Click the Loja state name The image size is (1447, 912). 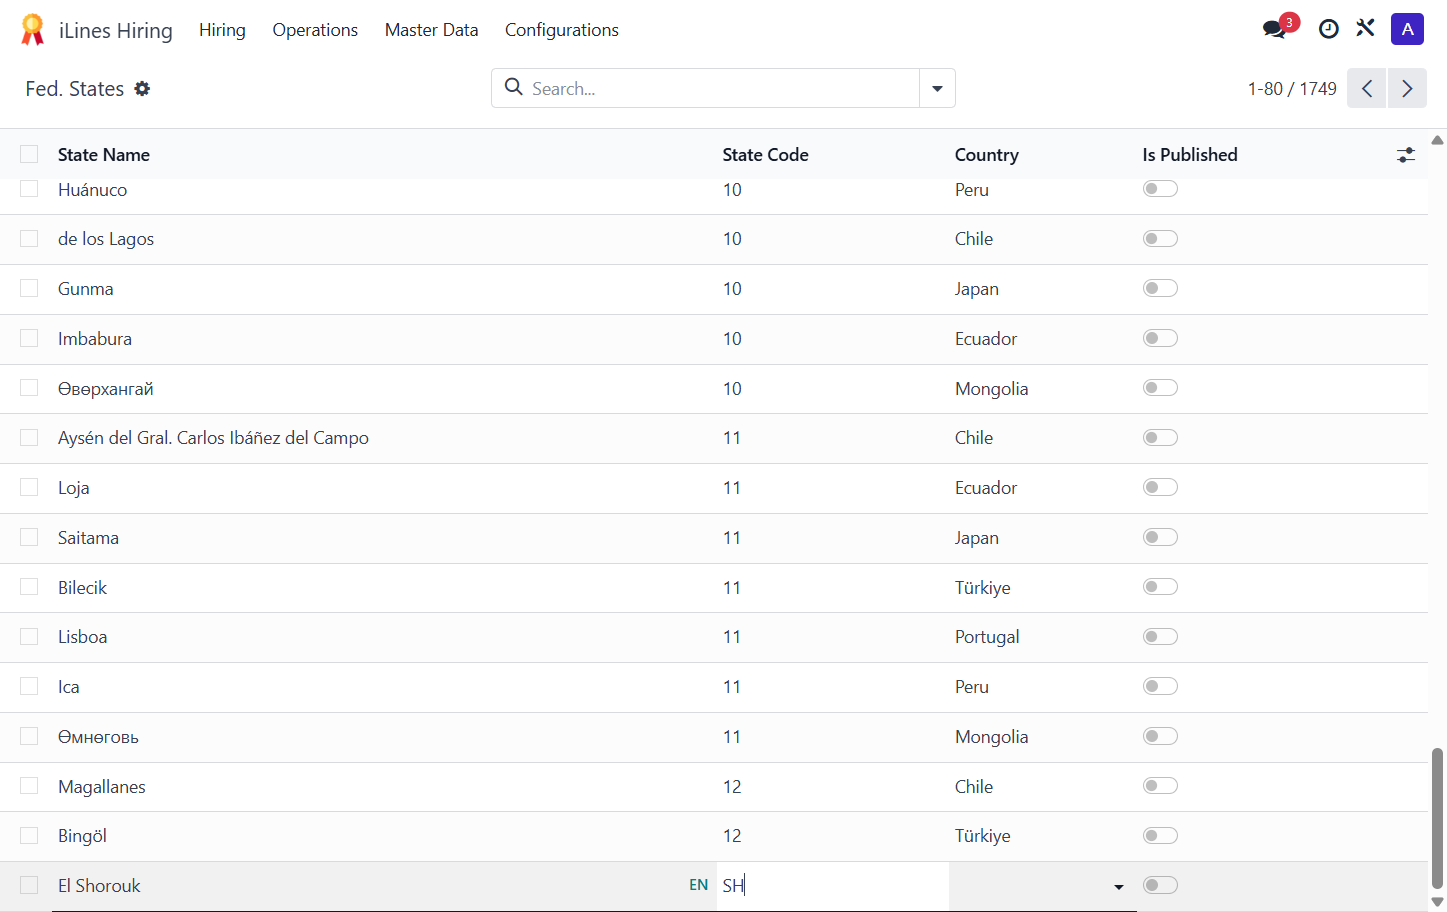tap(73, 488)
